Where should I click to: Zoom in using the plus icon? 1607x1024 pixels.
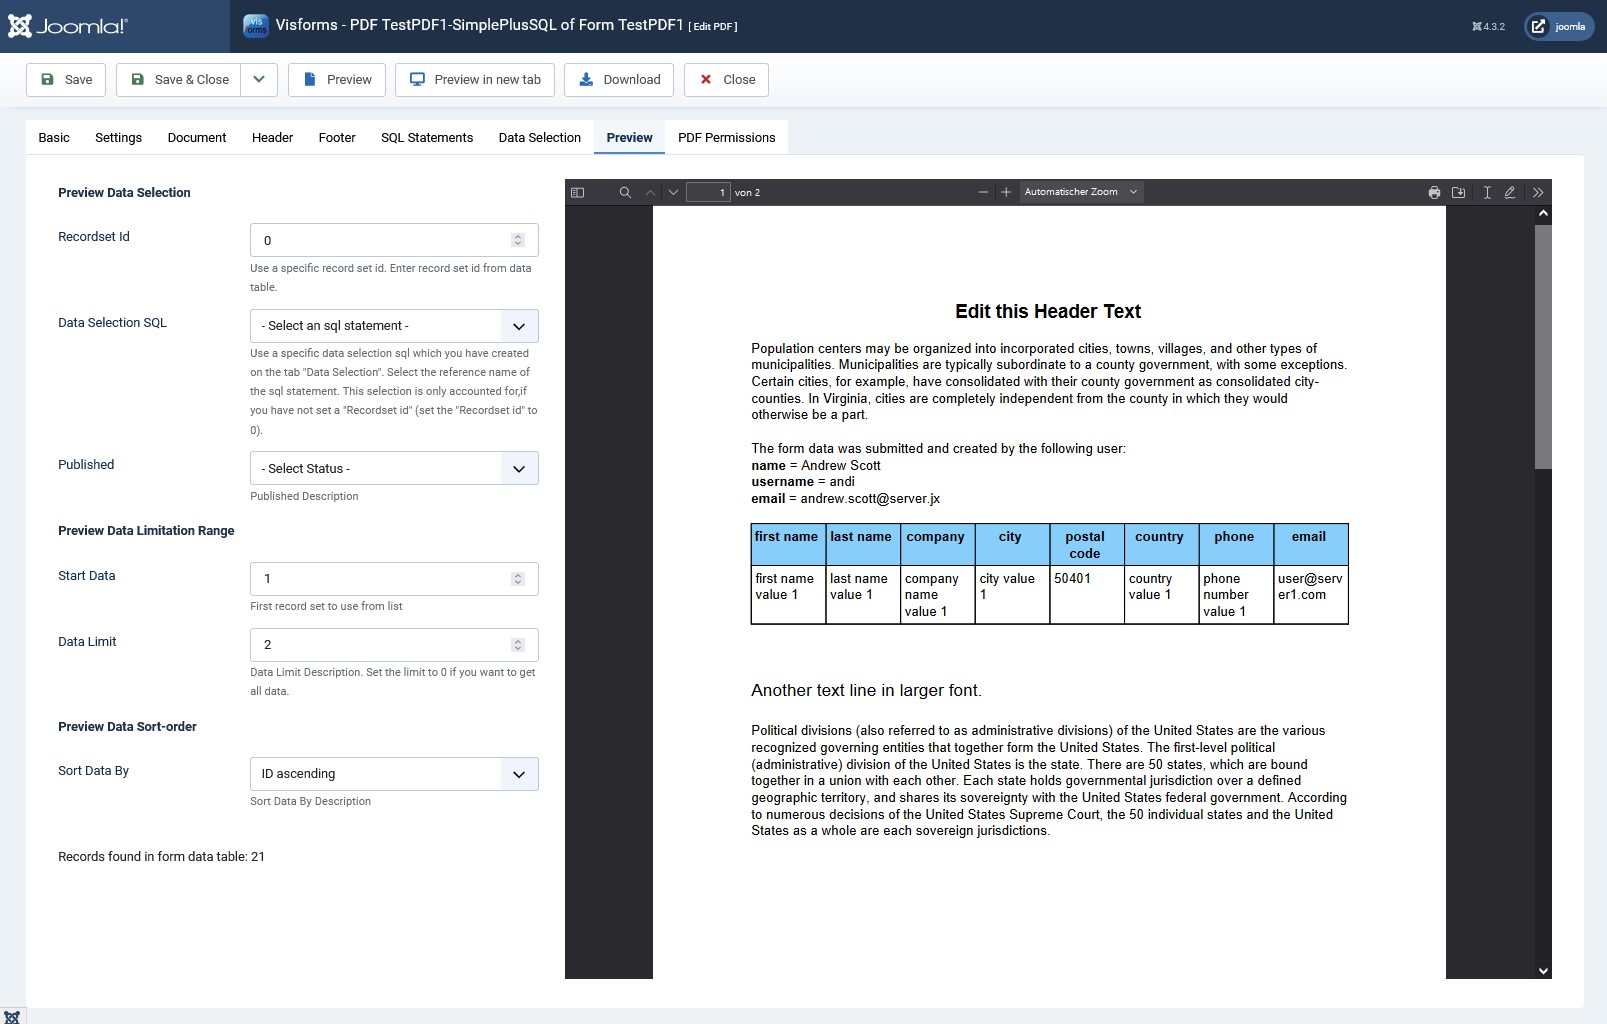pyautogui.click(x=1006, y=191)
